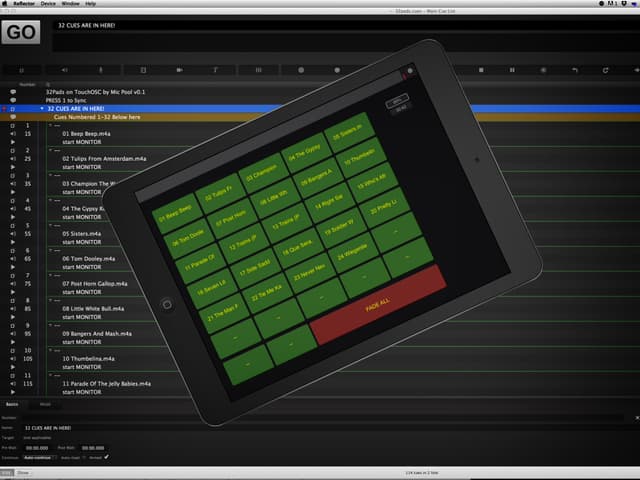Screen dimensions: 640x480
Task: Add a Devamp cue with loop icon
Action: (x=605, y=70)
